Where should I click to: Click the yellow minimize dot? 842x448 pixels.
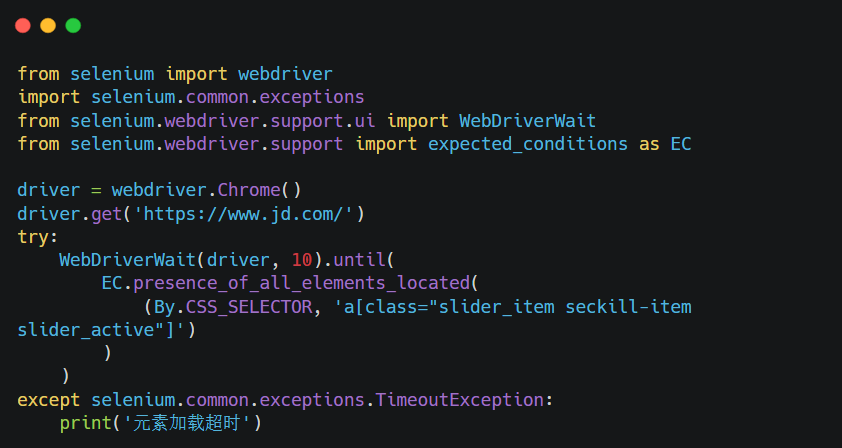tap(48, 25)
